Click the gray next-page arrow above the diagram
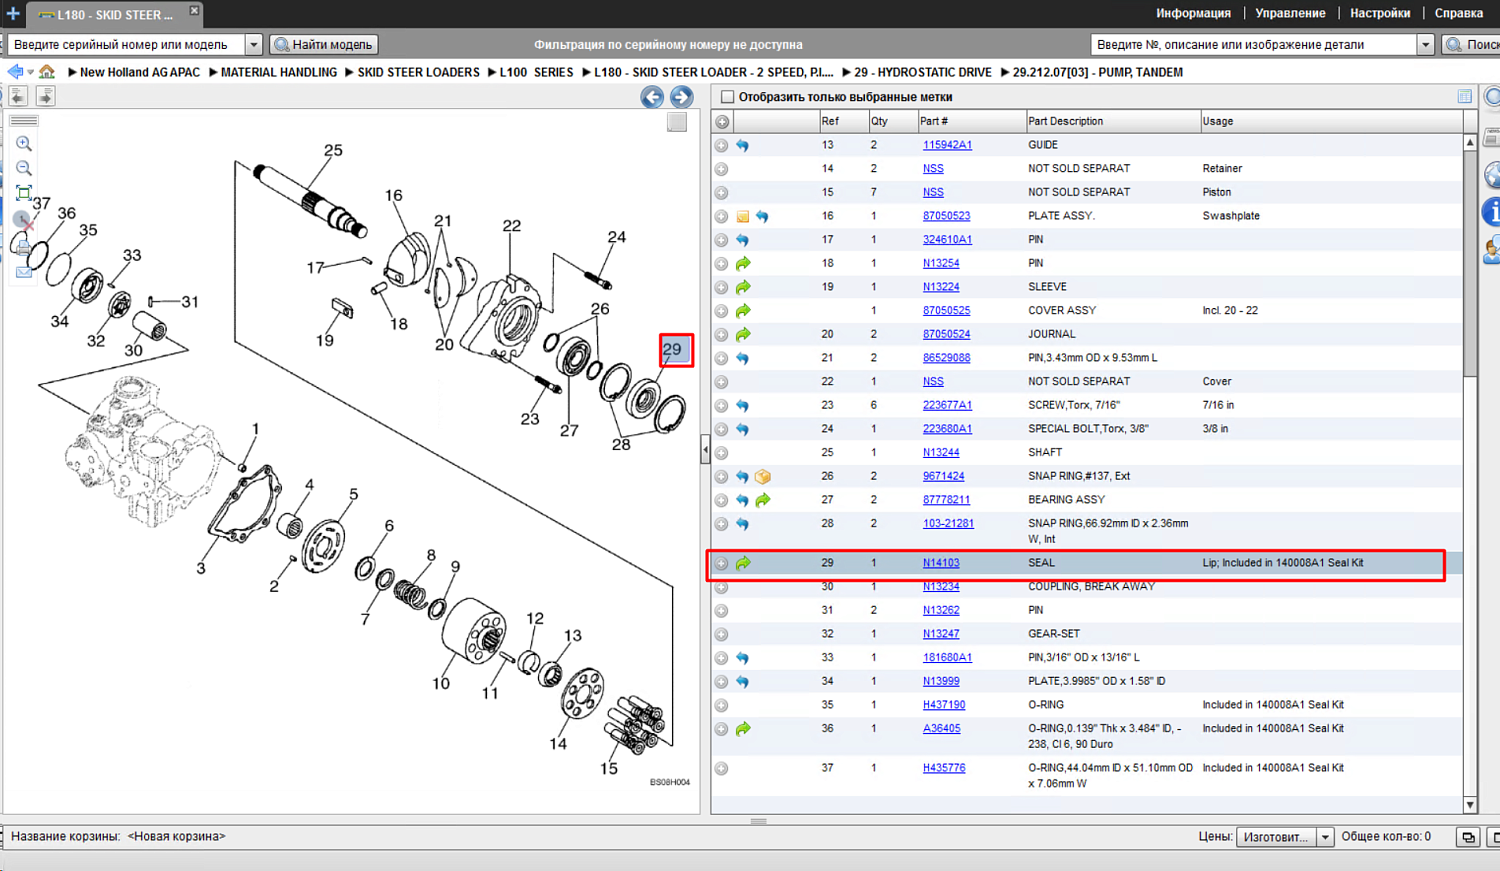Viewport: 1500px width, 871px height. coord(45,96)
